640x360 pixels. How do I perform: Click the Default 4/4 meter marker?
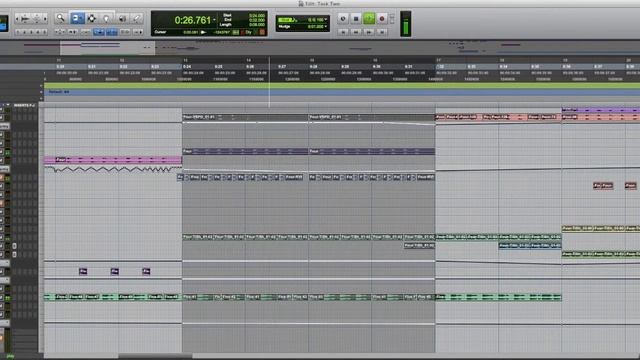(x=59, y=92)
